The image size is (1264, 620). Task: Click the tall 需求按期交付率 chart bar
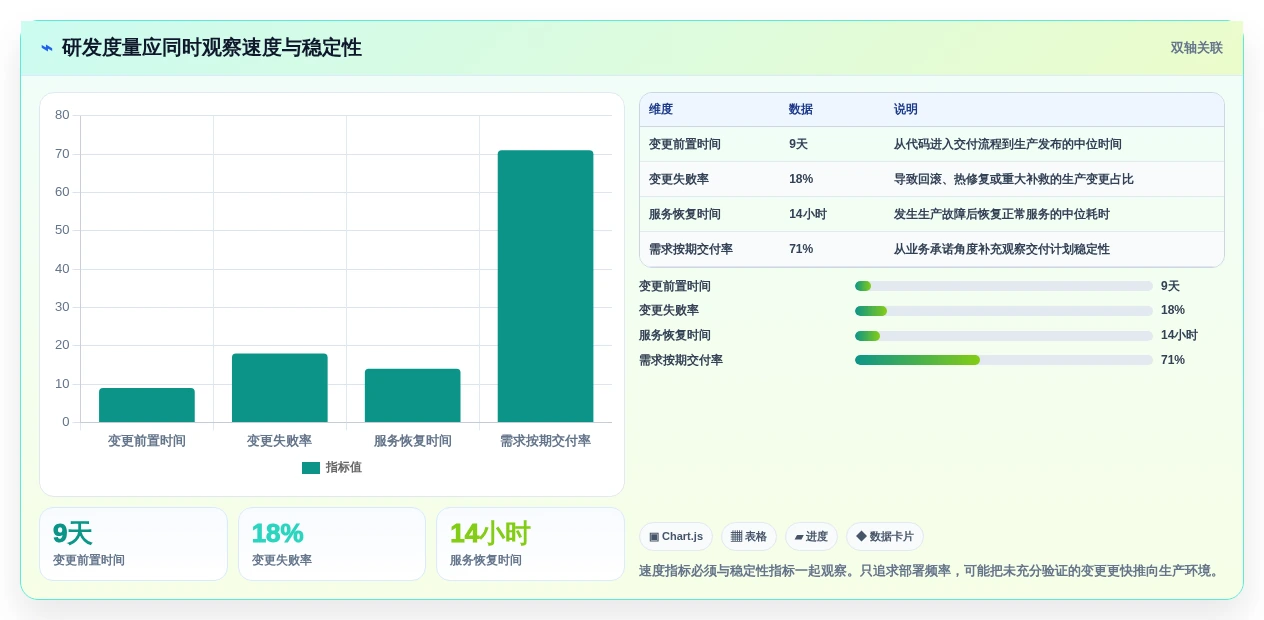(545, 286)
